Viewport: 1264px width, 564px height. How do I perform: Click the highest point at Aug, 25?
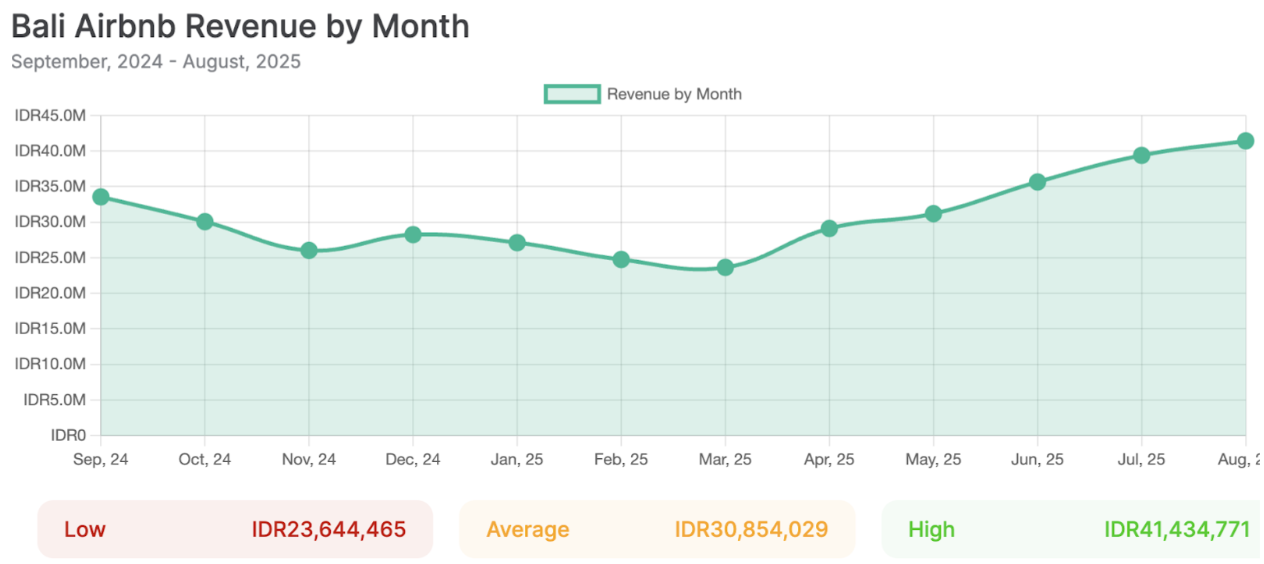[x=1245, y=141]
